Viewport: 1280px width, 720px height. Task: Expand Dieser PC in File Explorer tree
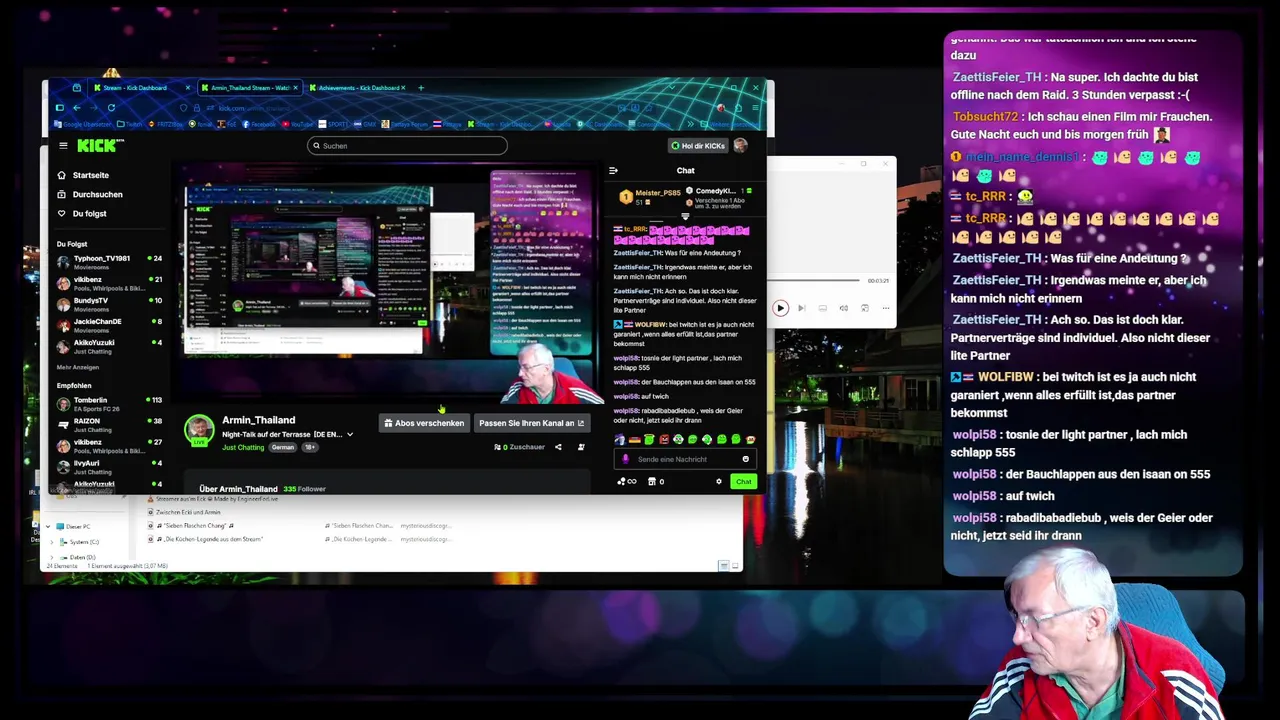48,526
